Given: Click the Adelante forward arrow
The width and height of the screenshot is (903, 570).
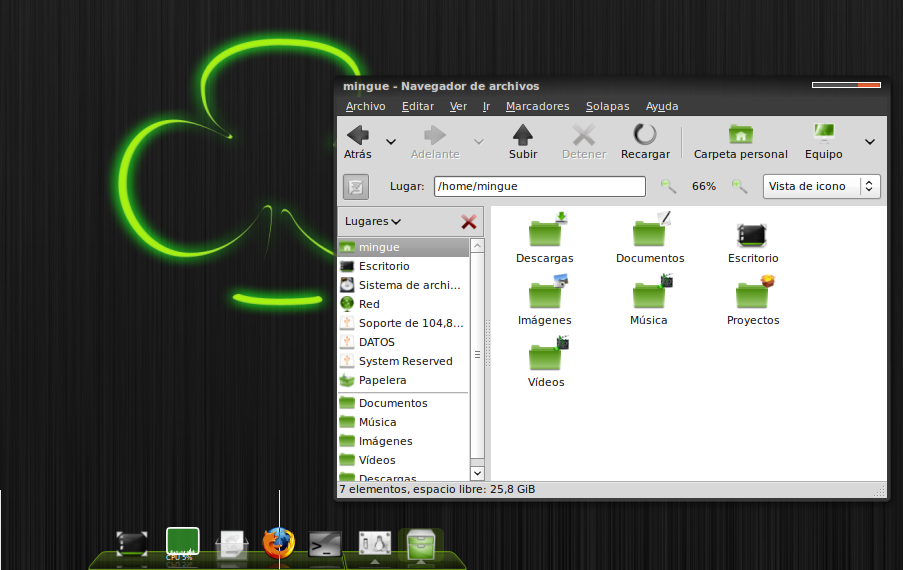Looking at the screenshot, I should [435, 142].
